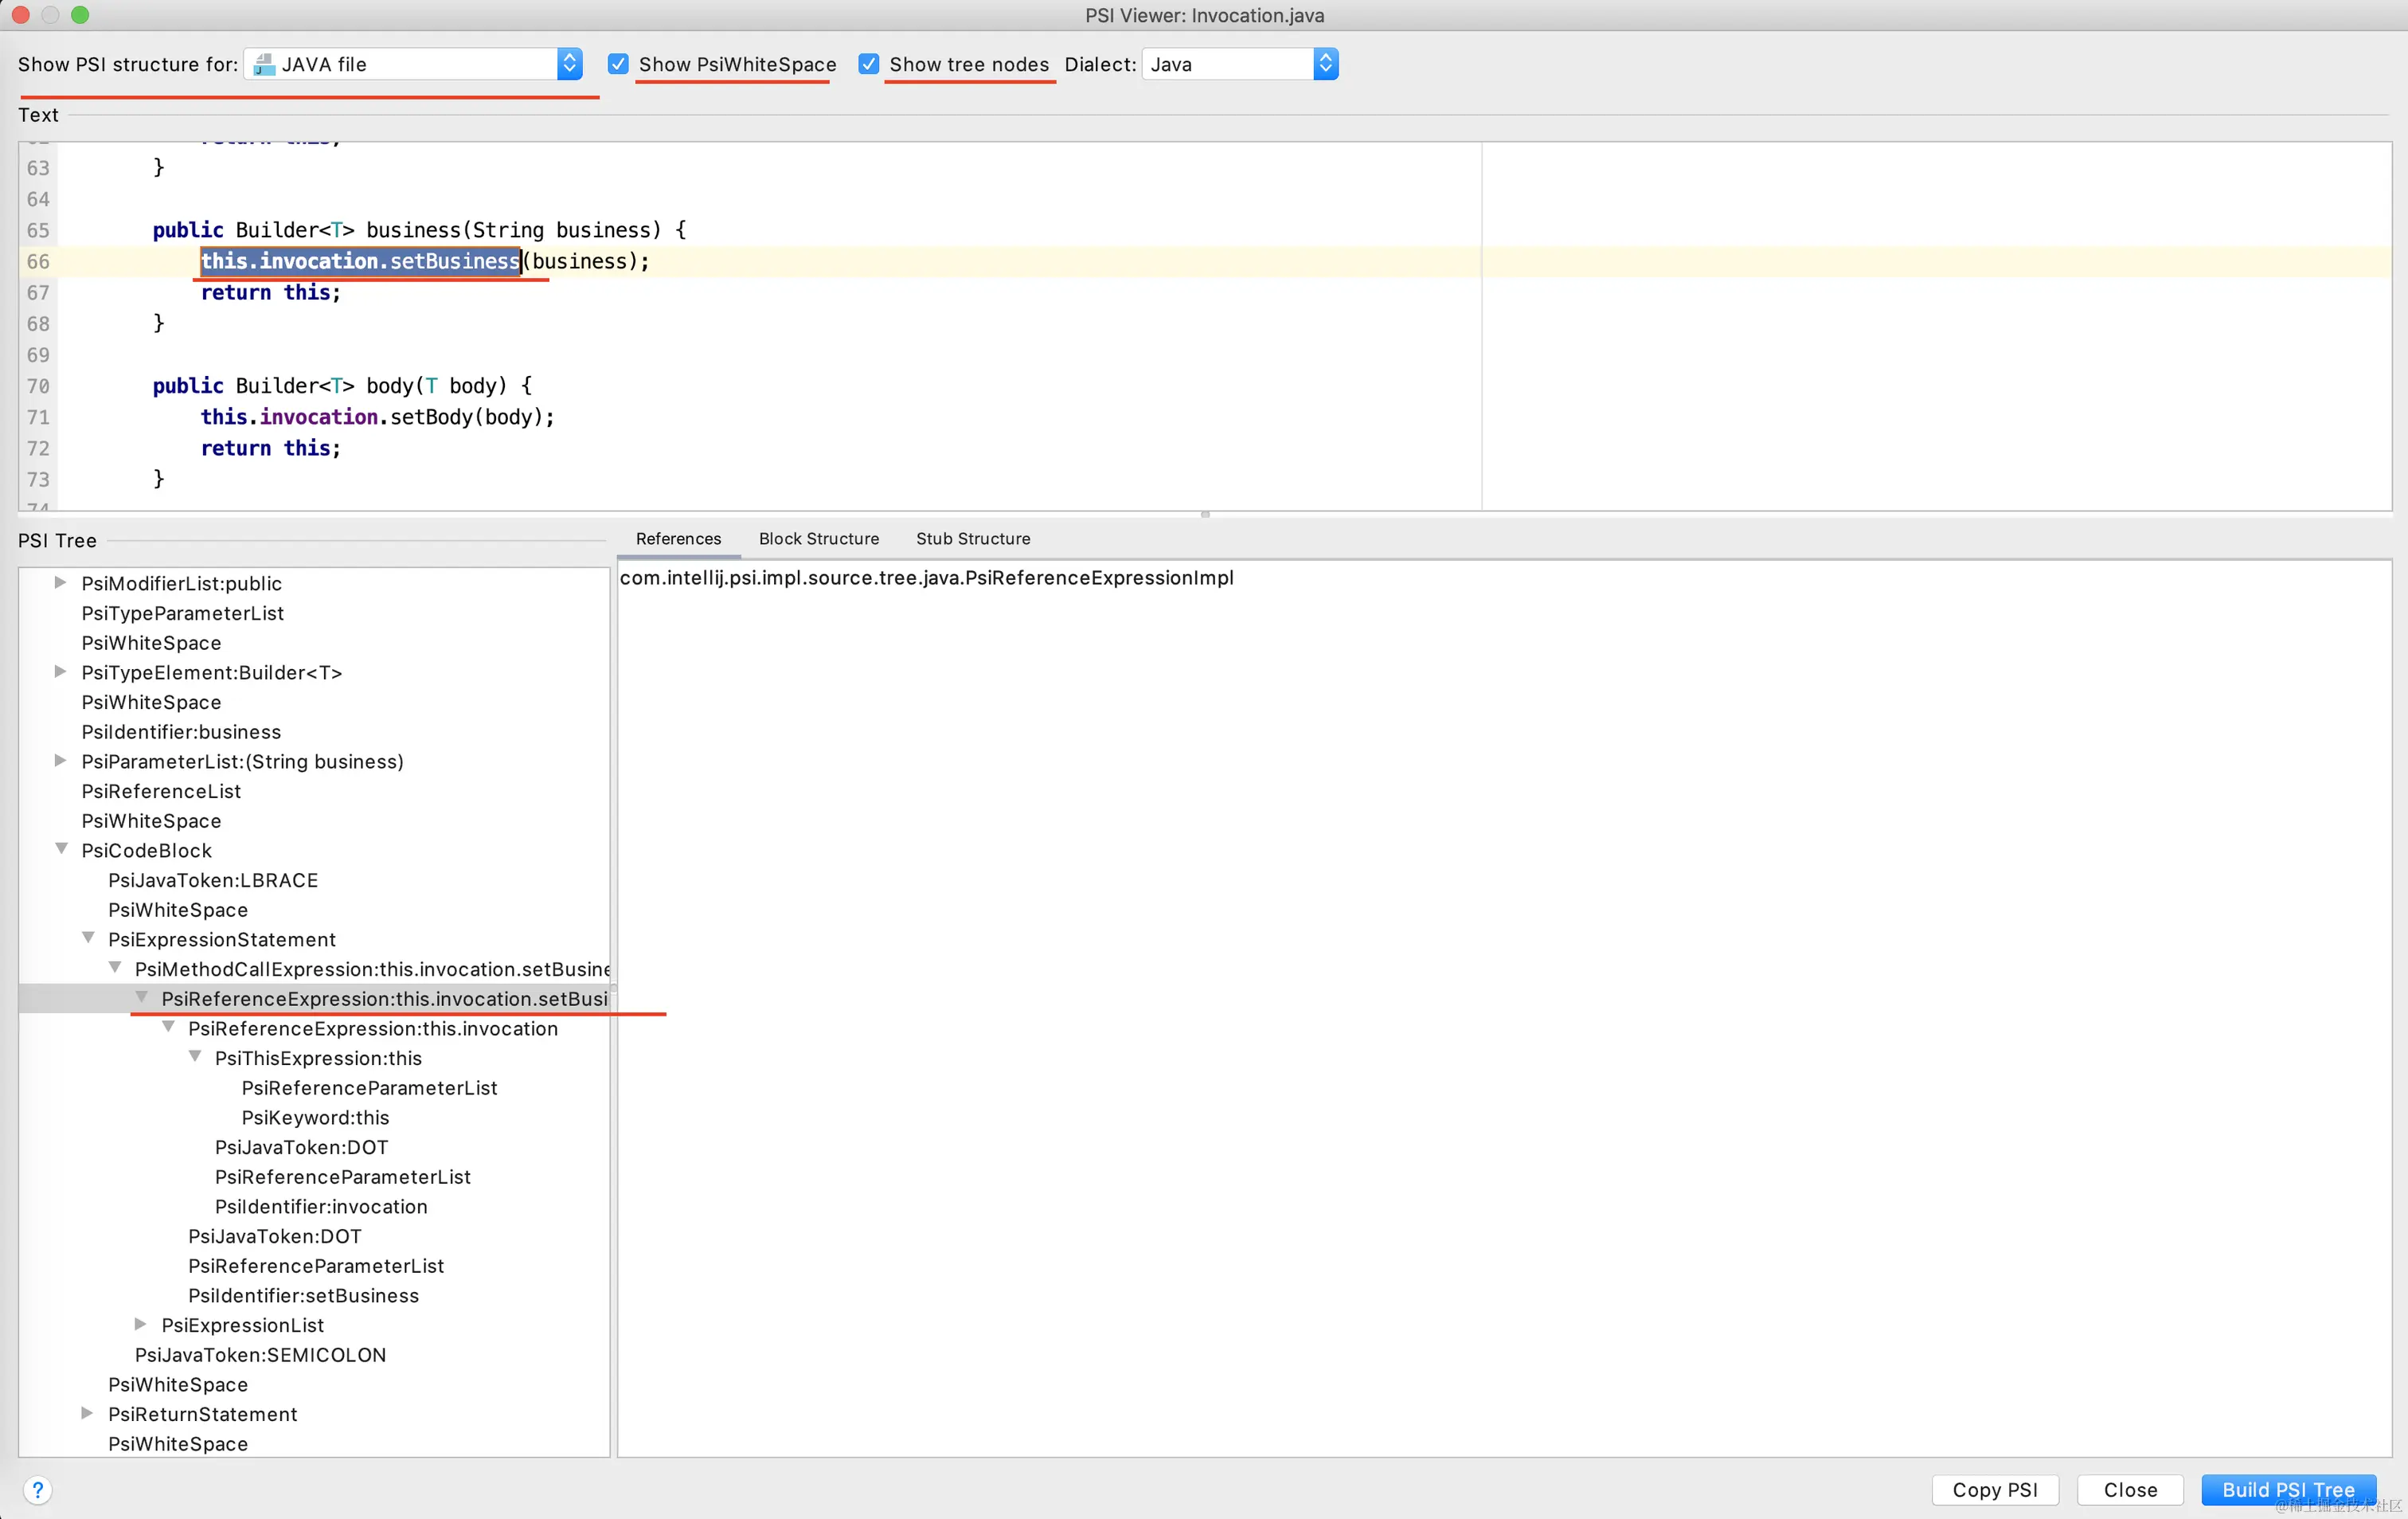Open the Show PSI structure for dropdown
This screenshot has height=1519, width=2408.
(x=413, y=64)
